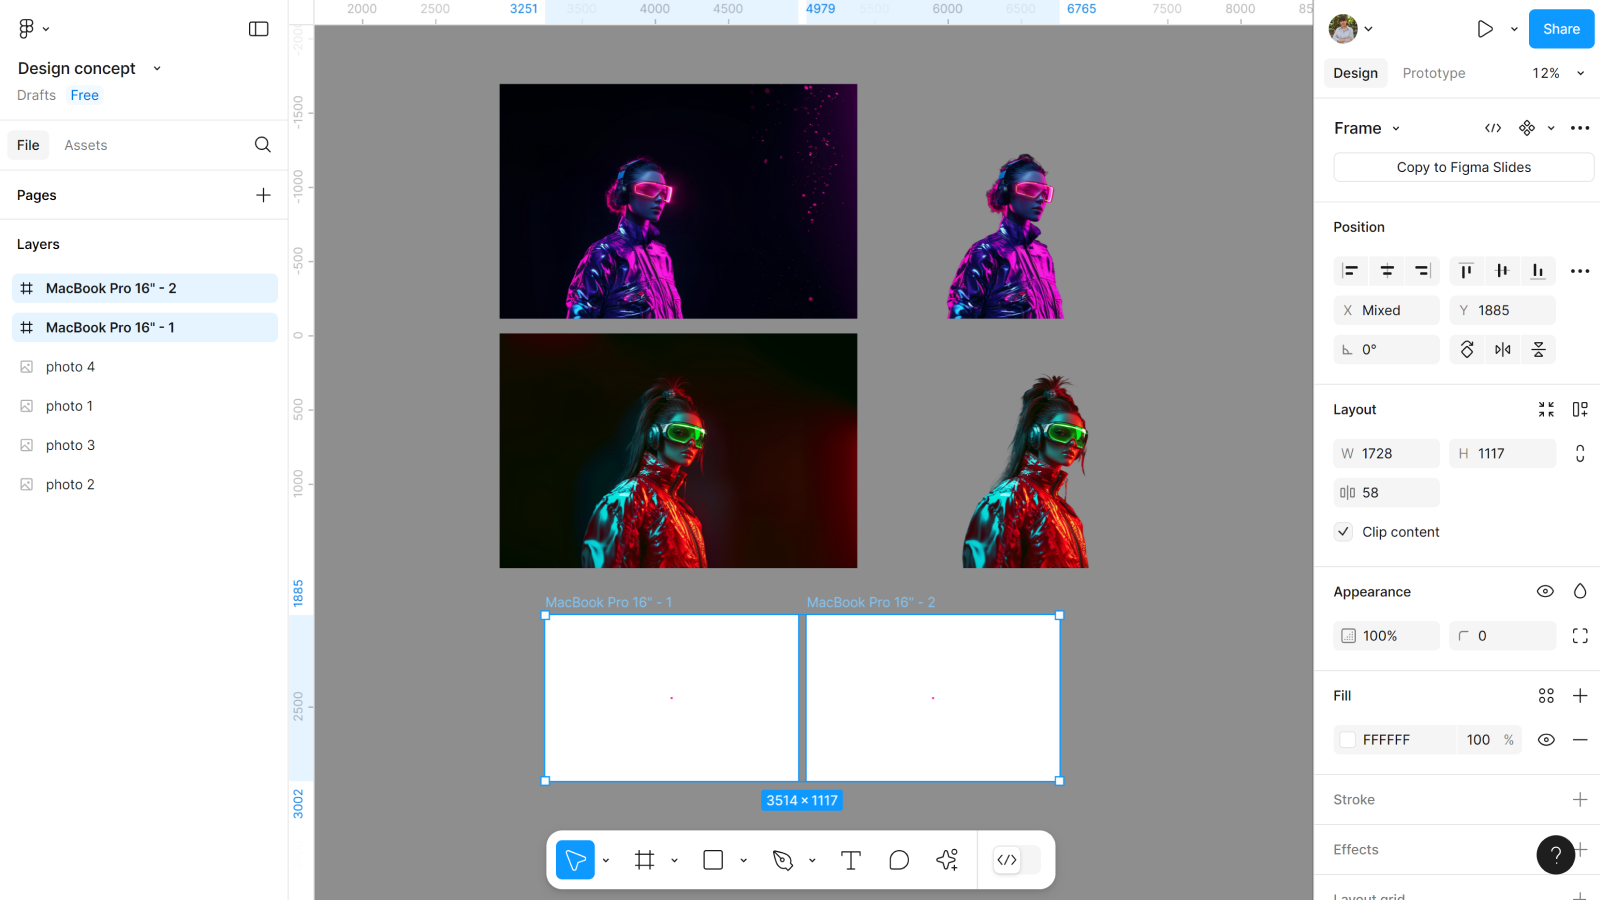The height and width of the screenshot is (900, 1600).
Task: Choose the Comment tool
Action: 899,860
